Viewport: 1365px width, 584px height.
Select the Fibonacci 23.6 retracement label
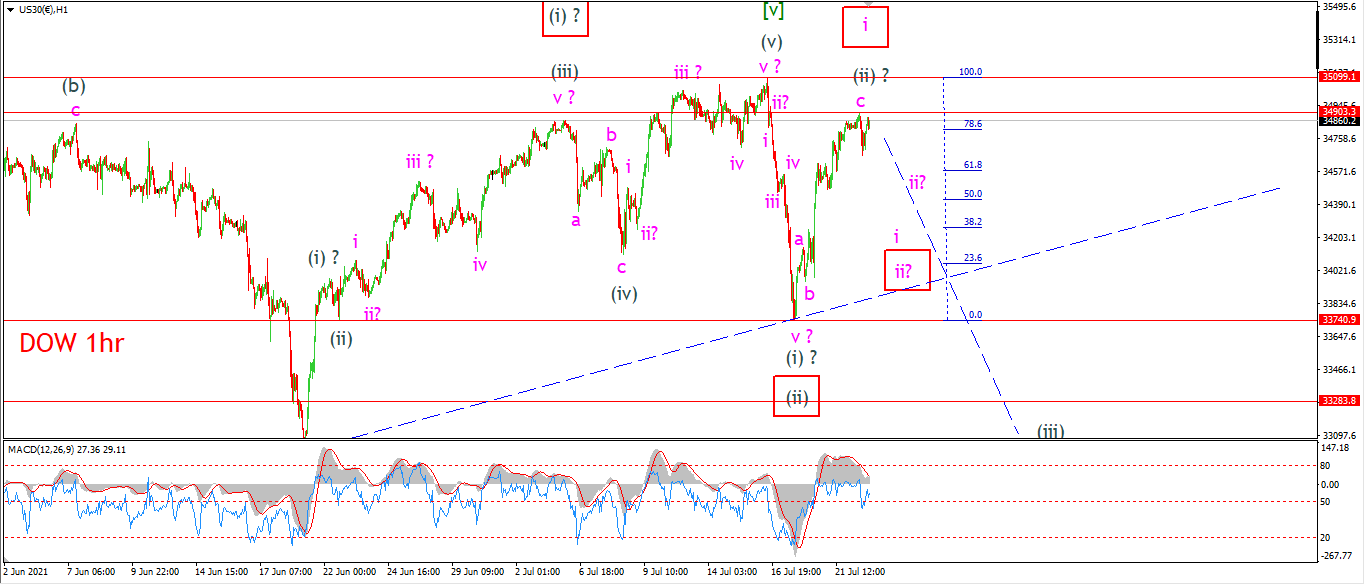coord(972,258)
